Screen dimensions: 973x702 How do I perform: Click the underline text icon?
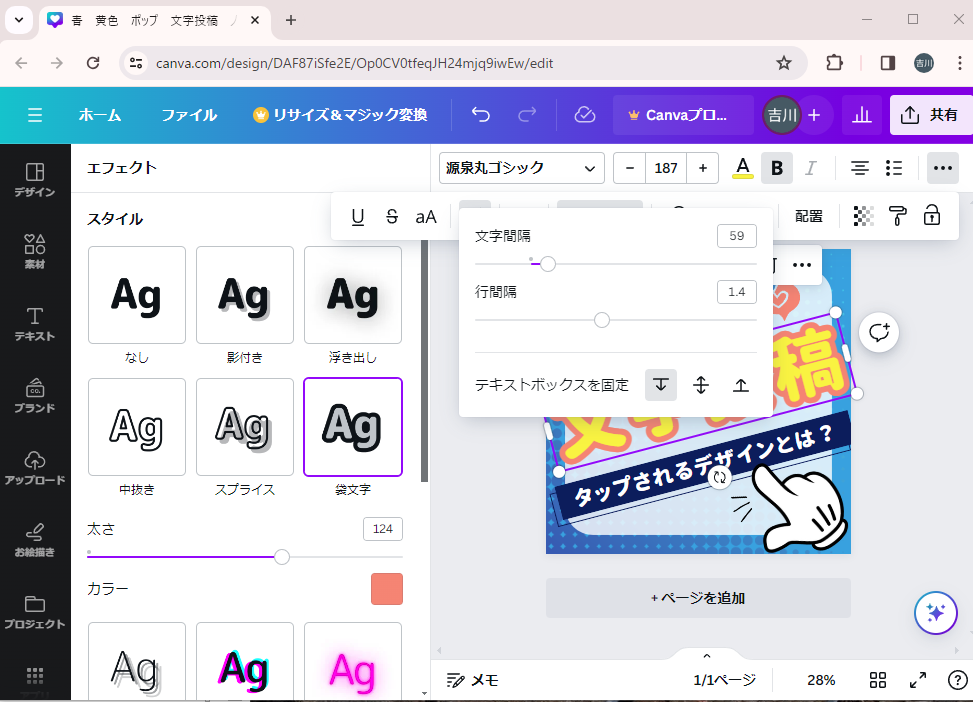(358, 217)
